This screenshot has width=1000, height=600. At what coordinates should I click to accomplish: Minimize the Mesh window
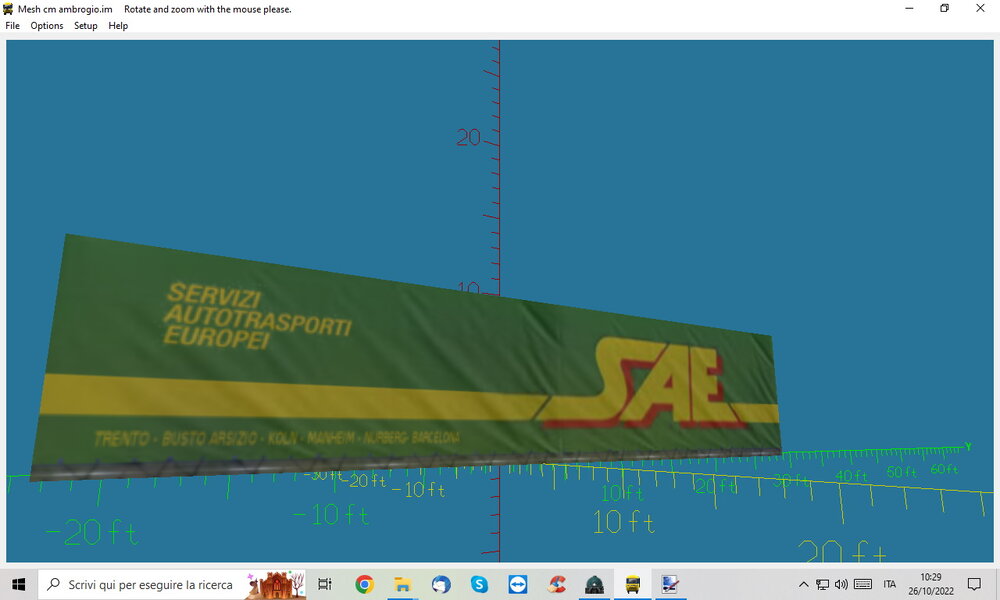point(909,8)
